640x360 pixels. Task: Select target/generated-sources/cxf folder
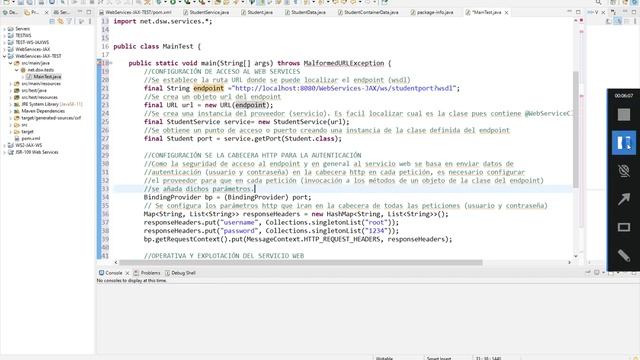pos(47,118)
